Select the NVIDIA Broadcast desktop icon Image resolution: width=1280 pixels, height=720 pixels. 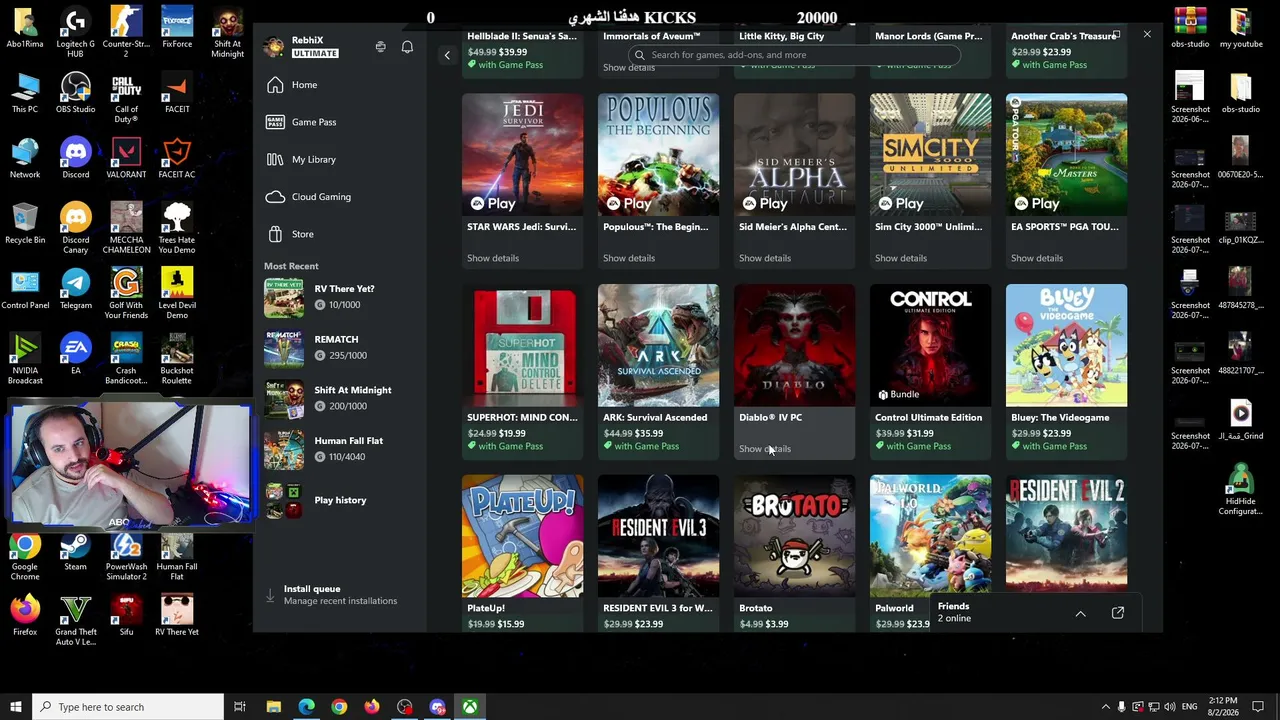(x=25, y=360)
